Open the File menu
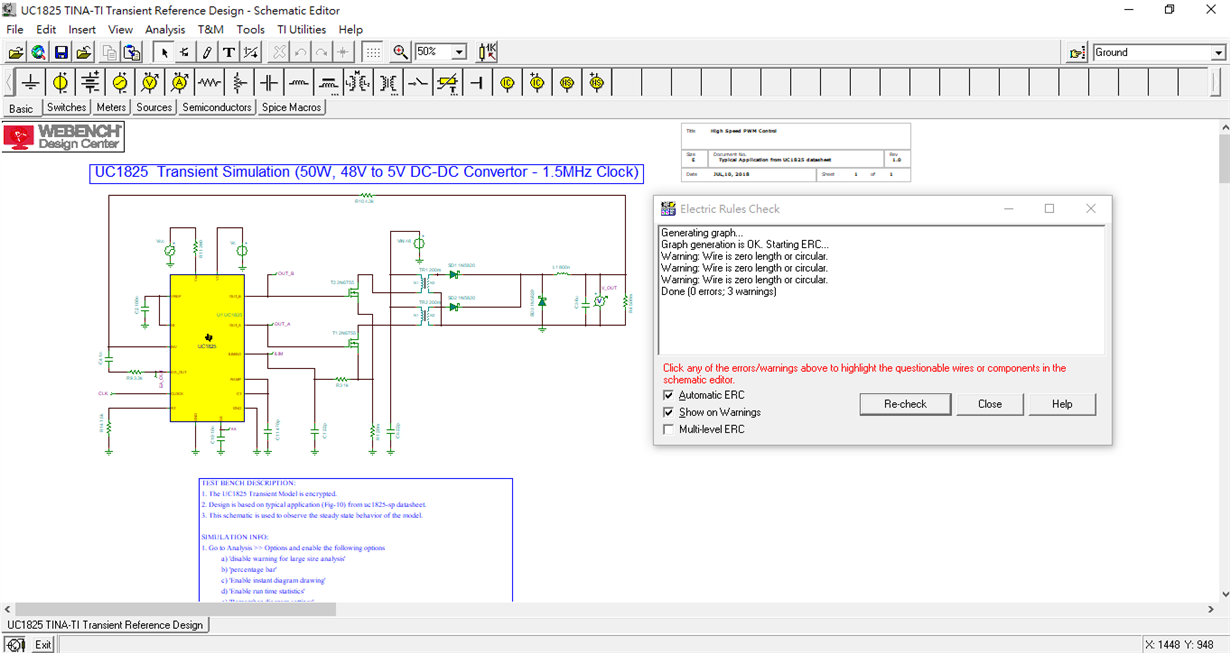 click(15, 30)
